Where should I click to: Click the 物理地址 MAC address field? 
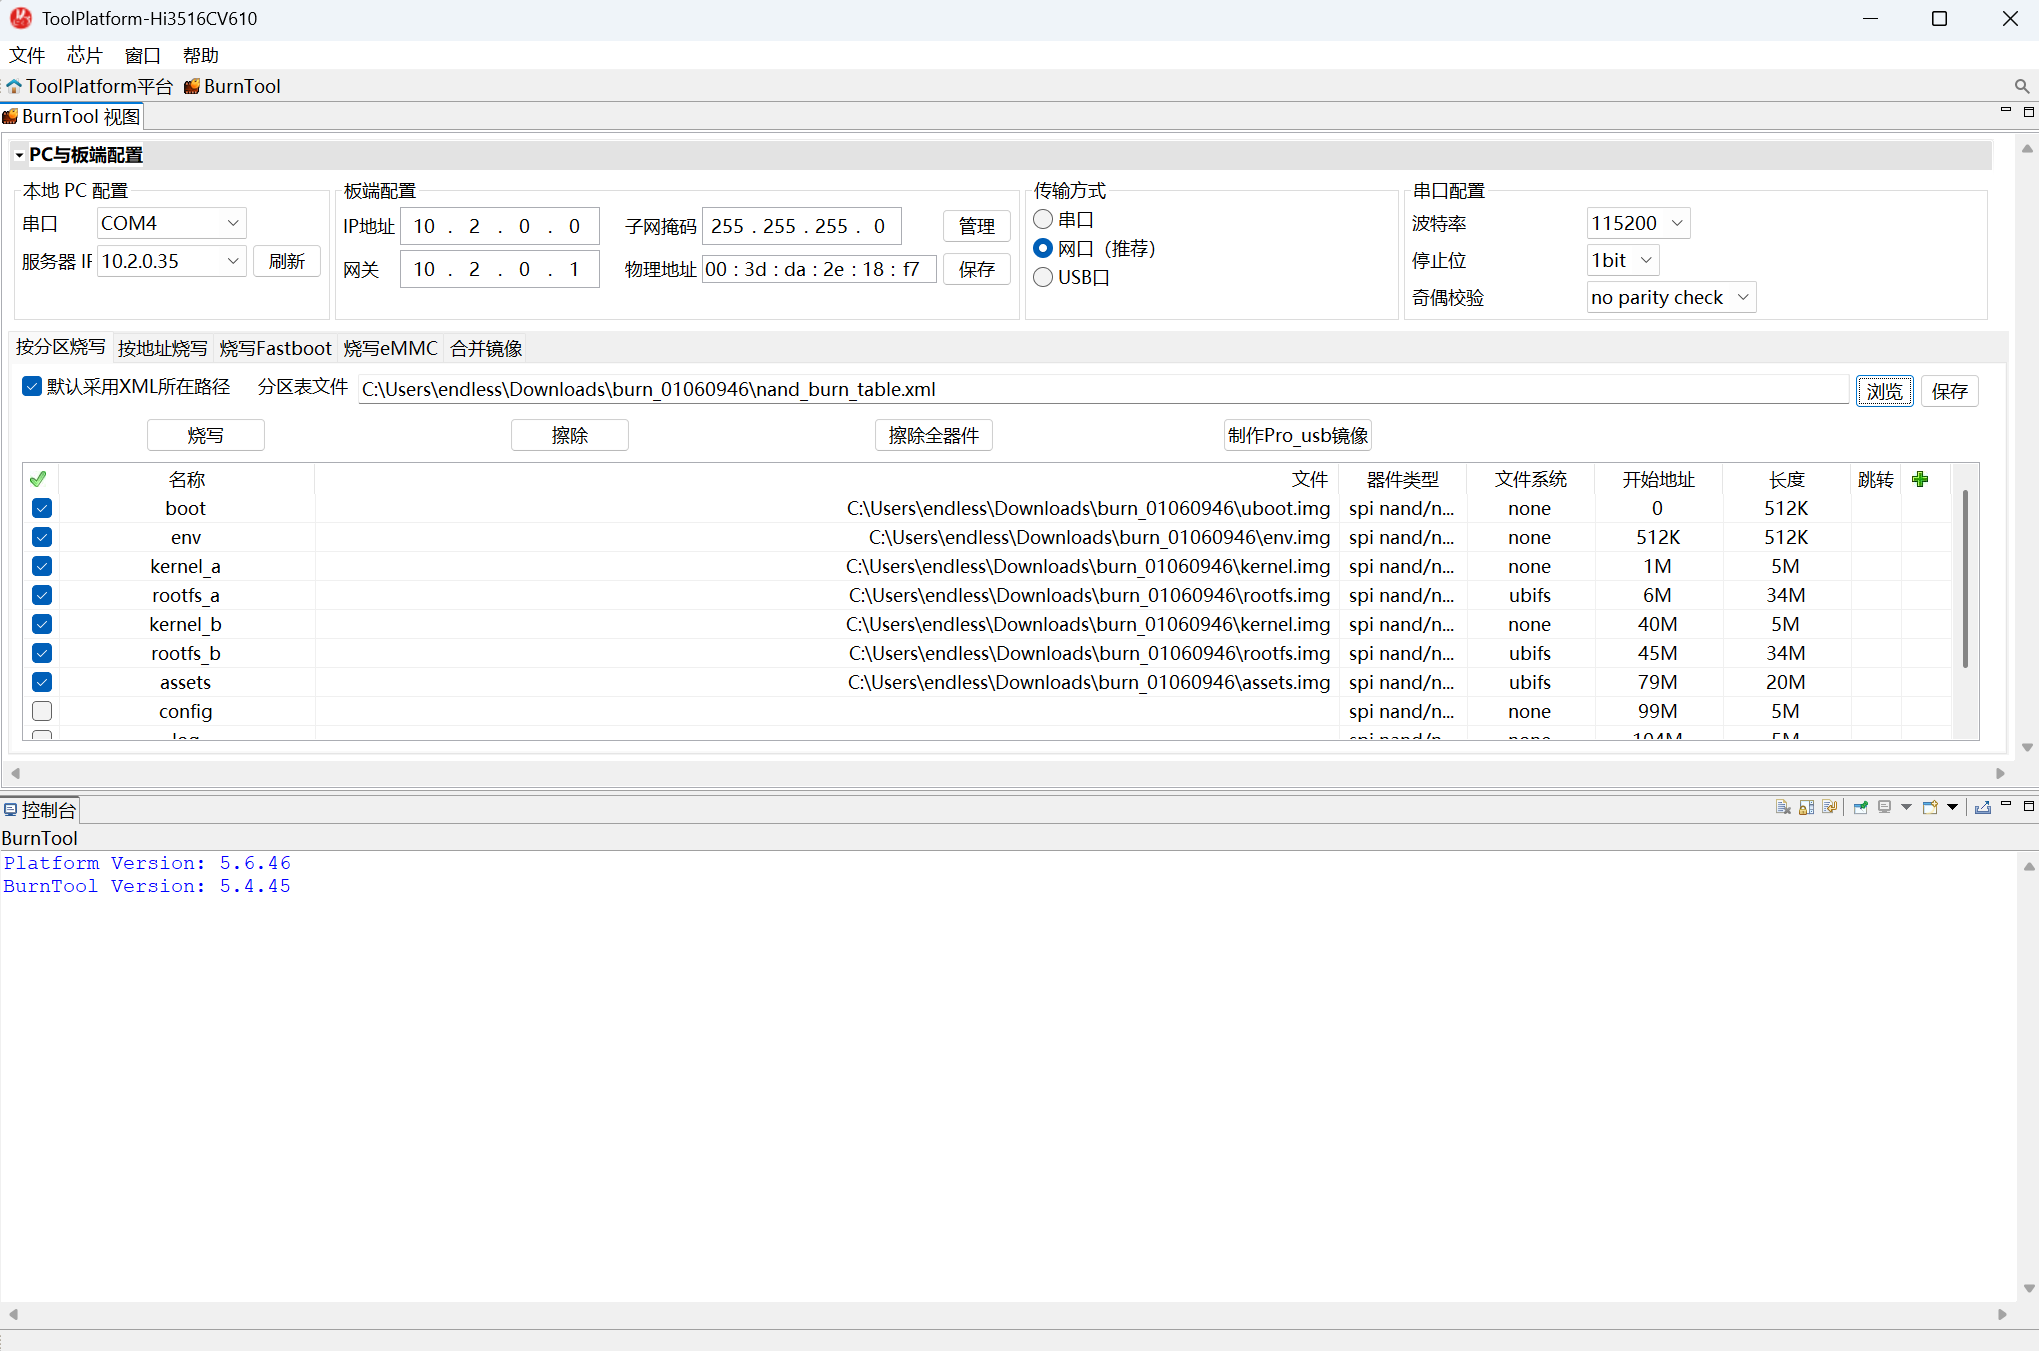pyautogui.click(x=819, y=269)
